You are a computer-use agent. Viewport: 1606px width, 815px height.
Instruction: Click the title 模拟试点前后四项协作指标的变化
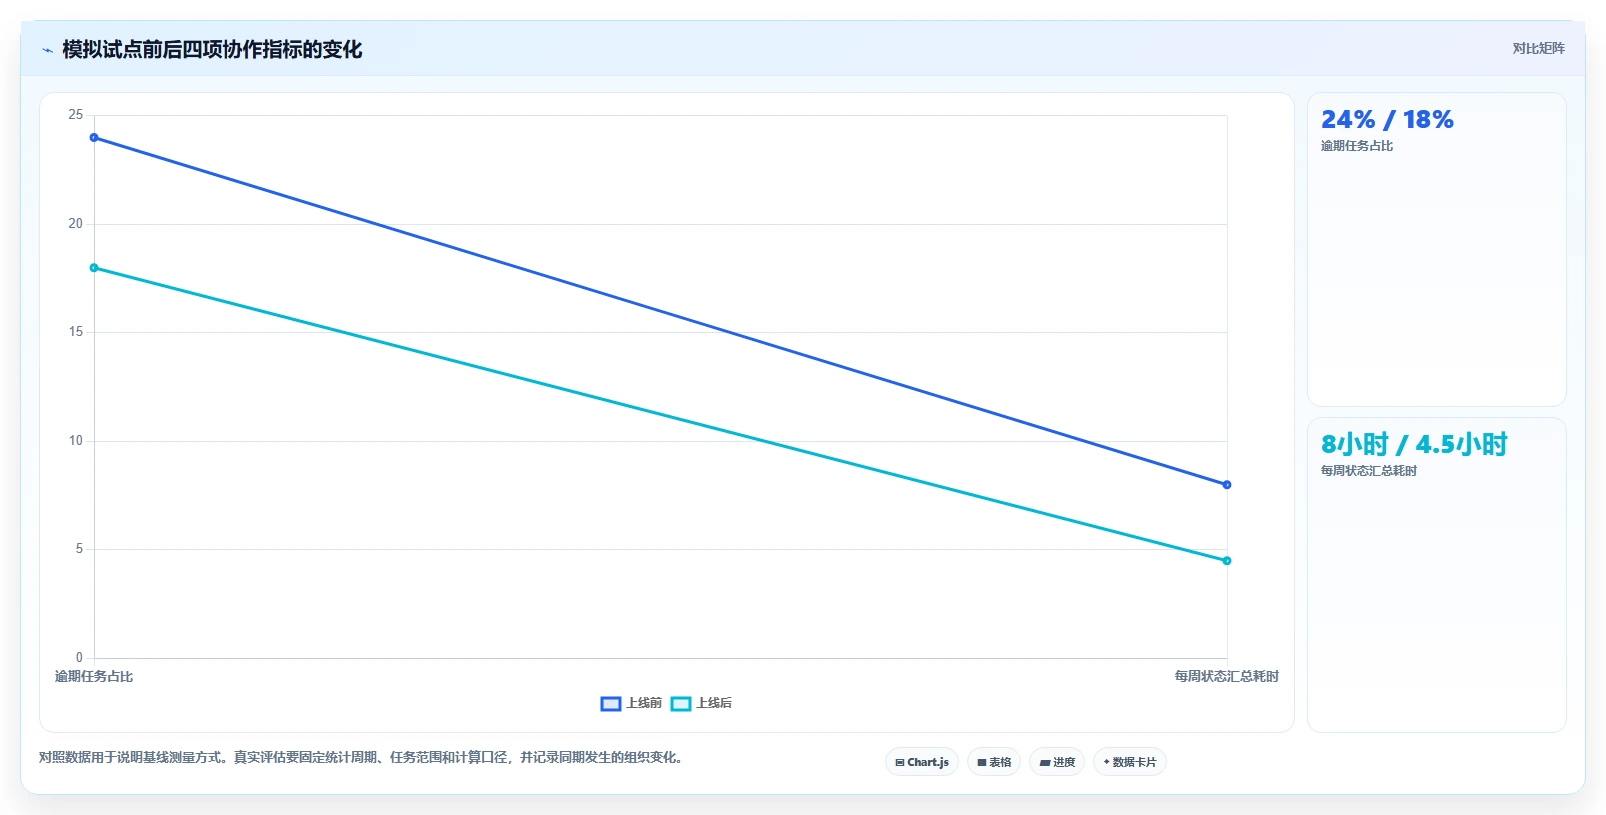click(x=212, y=50)
